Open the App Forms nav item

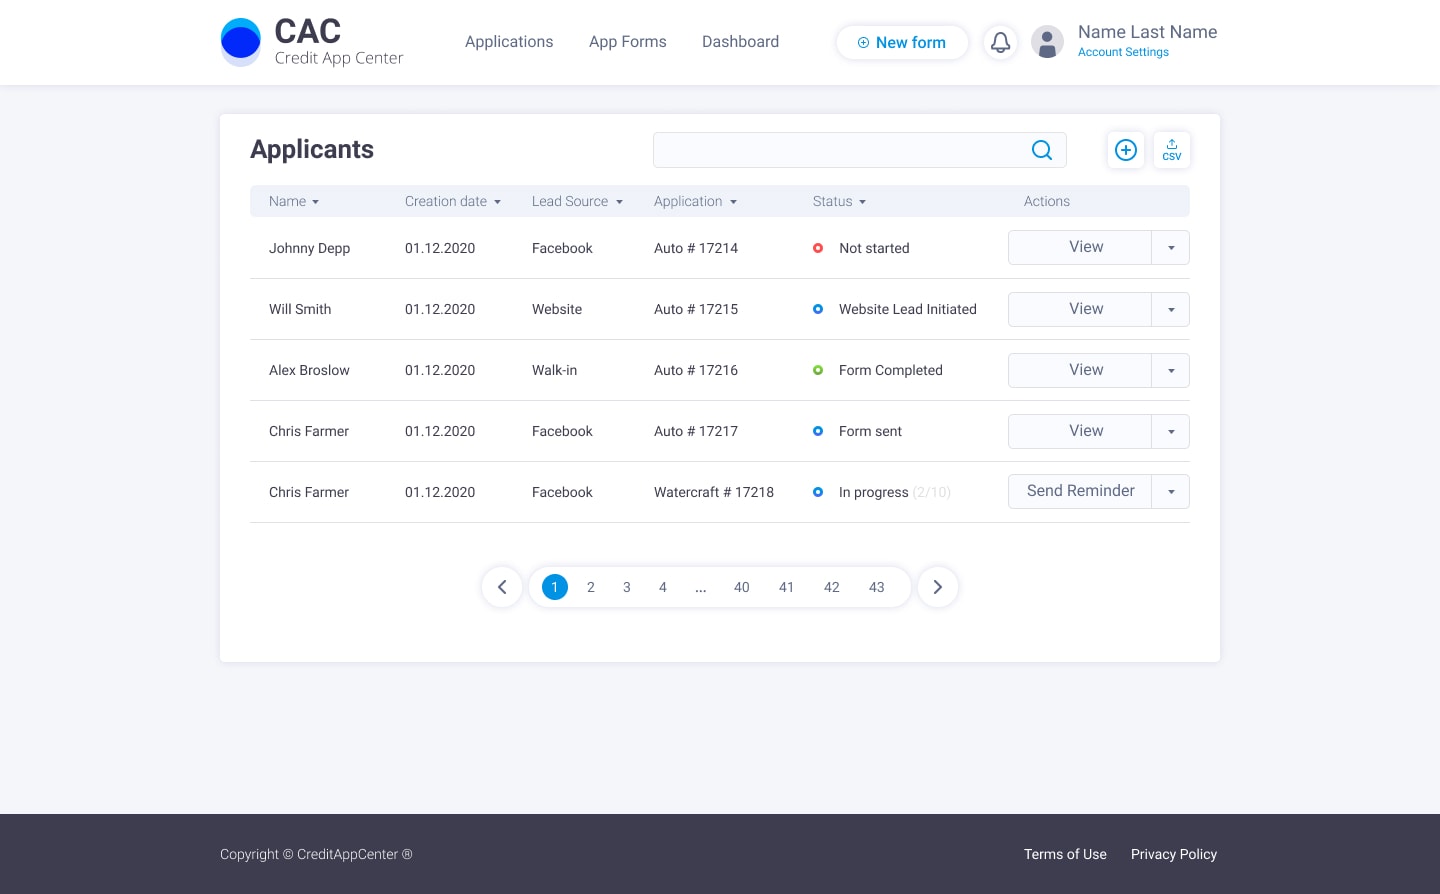tap(628, 42)
